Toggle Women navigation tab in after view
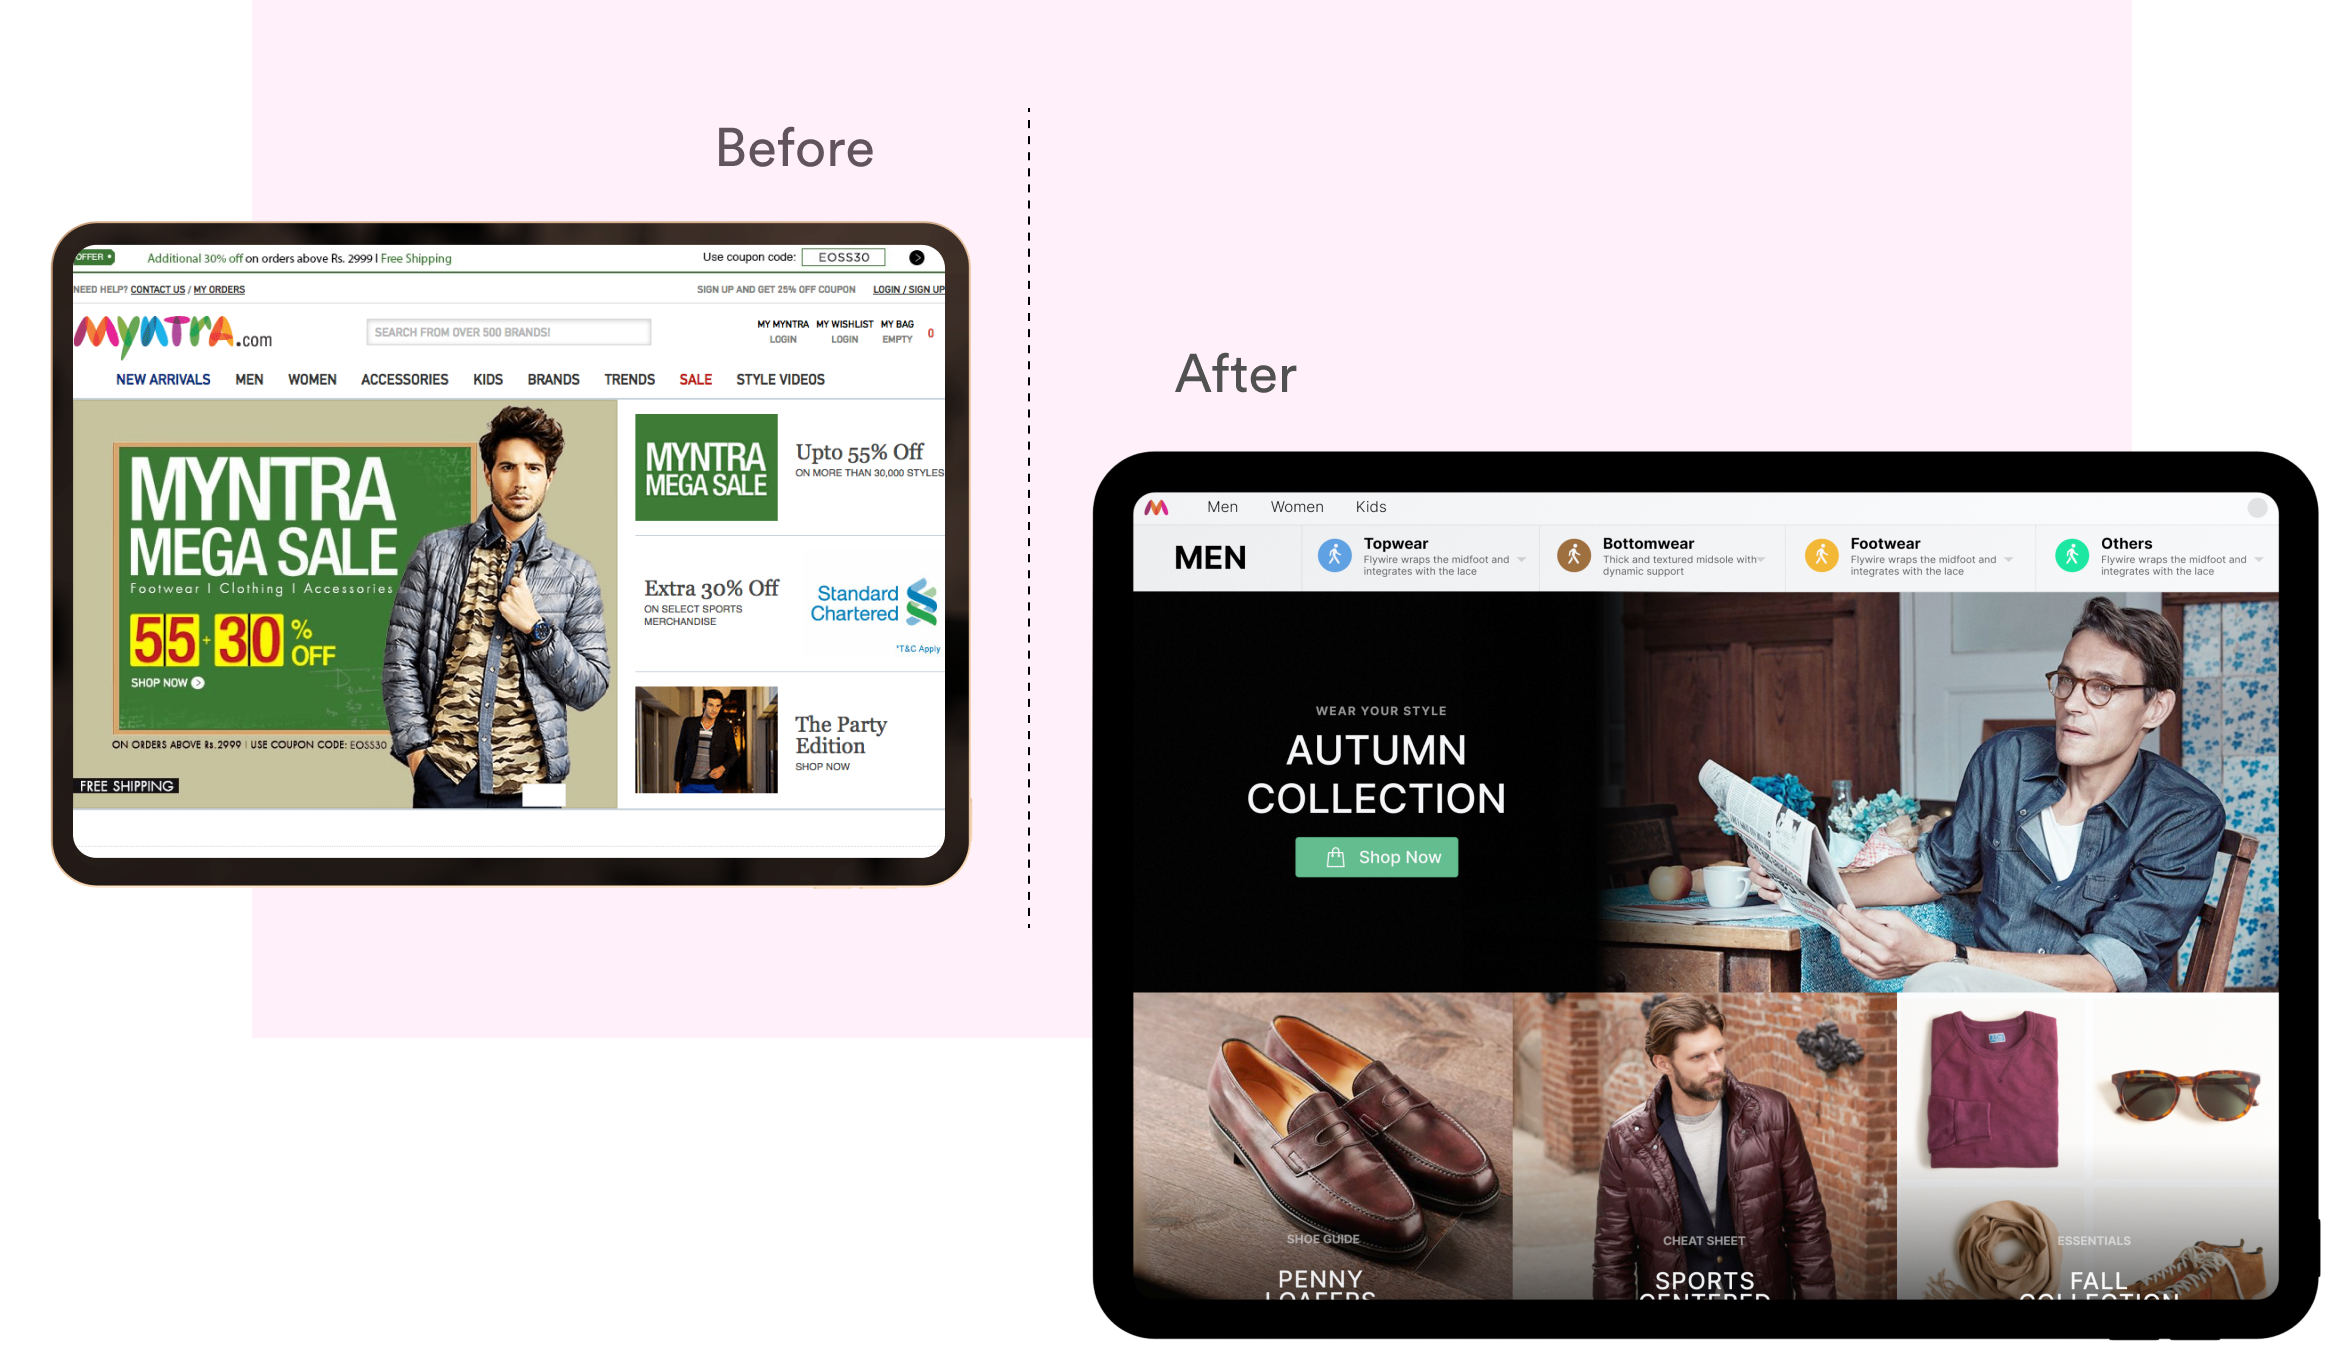2328x1347 pixels. [1294, 507]
